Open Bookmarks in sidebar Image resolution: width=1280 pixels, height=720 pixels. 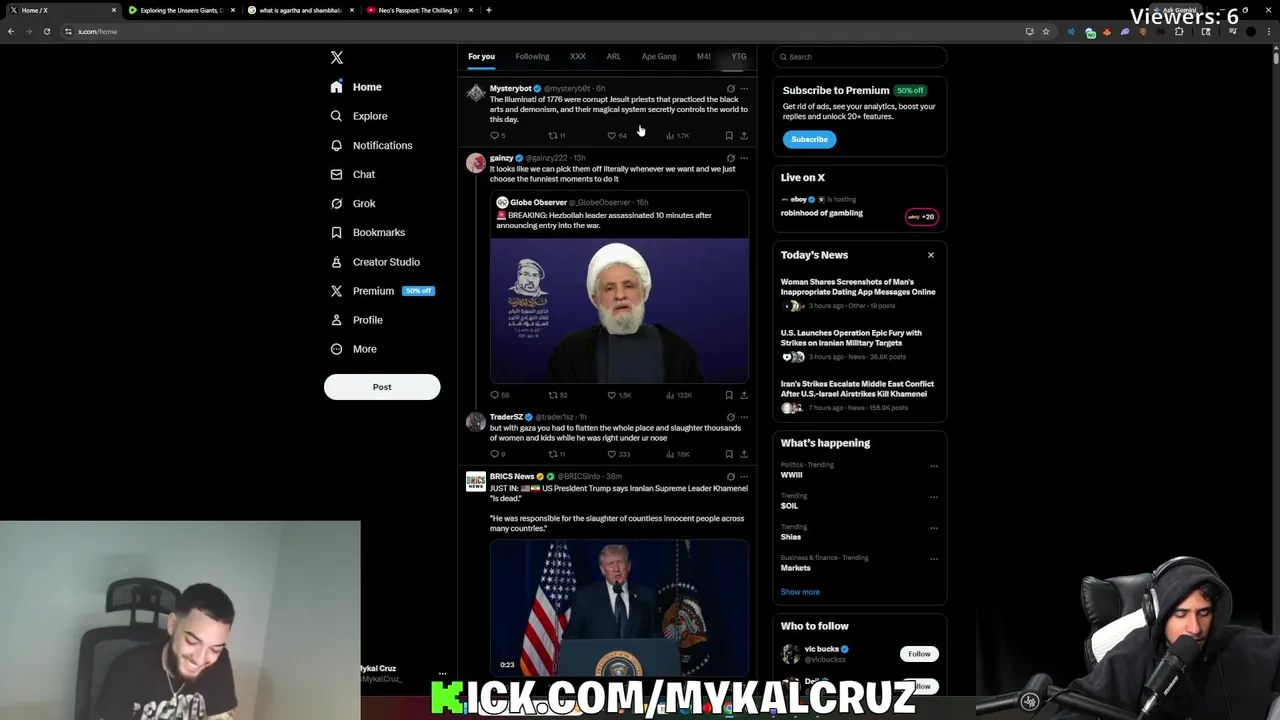point(368,232)
